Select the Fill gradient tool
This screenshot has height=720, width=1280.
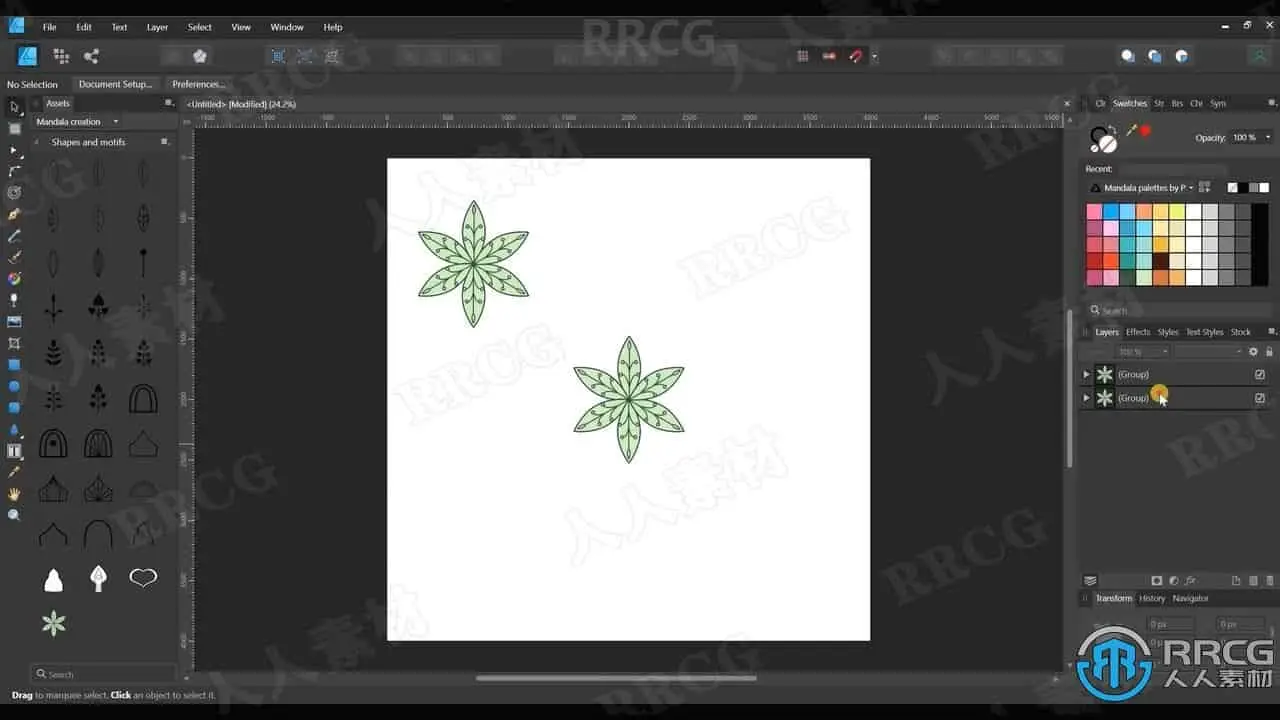[14, 279]
